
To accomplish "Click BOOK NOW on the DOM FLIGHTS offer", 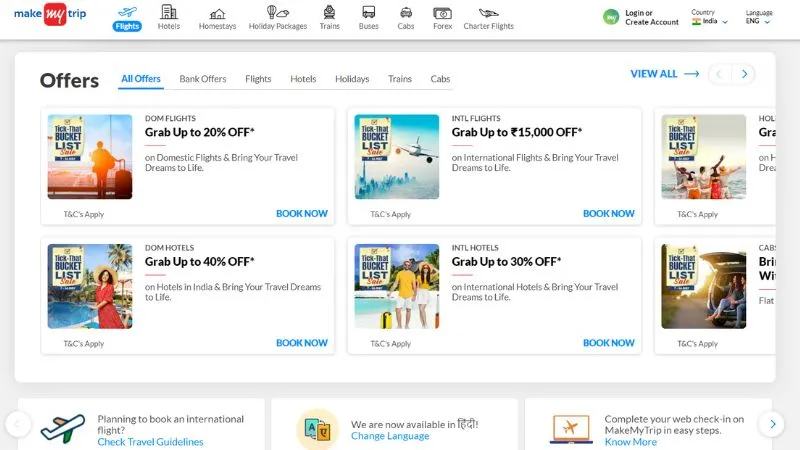I will (x=302, y=214).
